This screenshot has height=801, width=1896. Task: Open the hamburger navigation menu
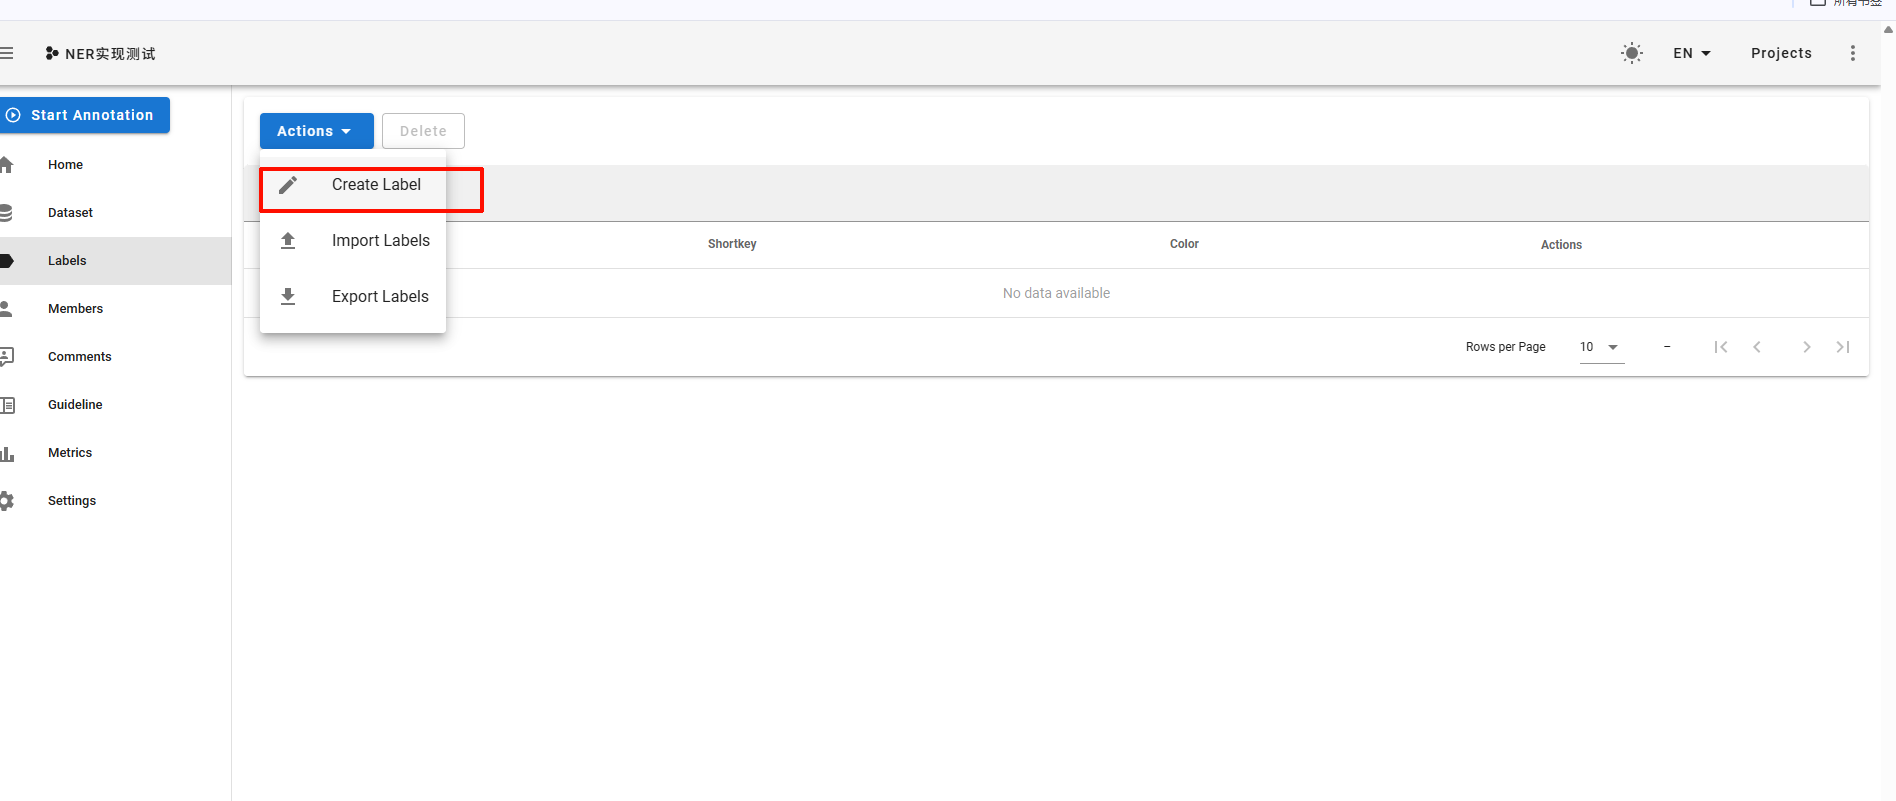6,53
